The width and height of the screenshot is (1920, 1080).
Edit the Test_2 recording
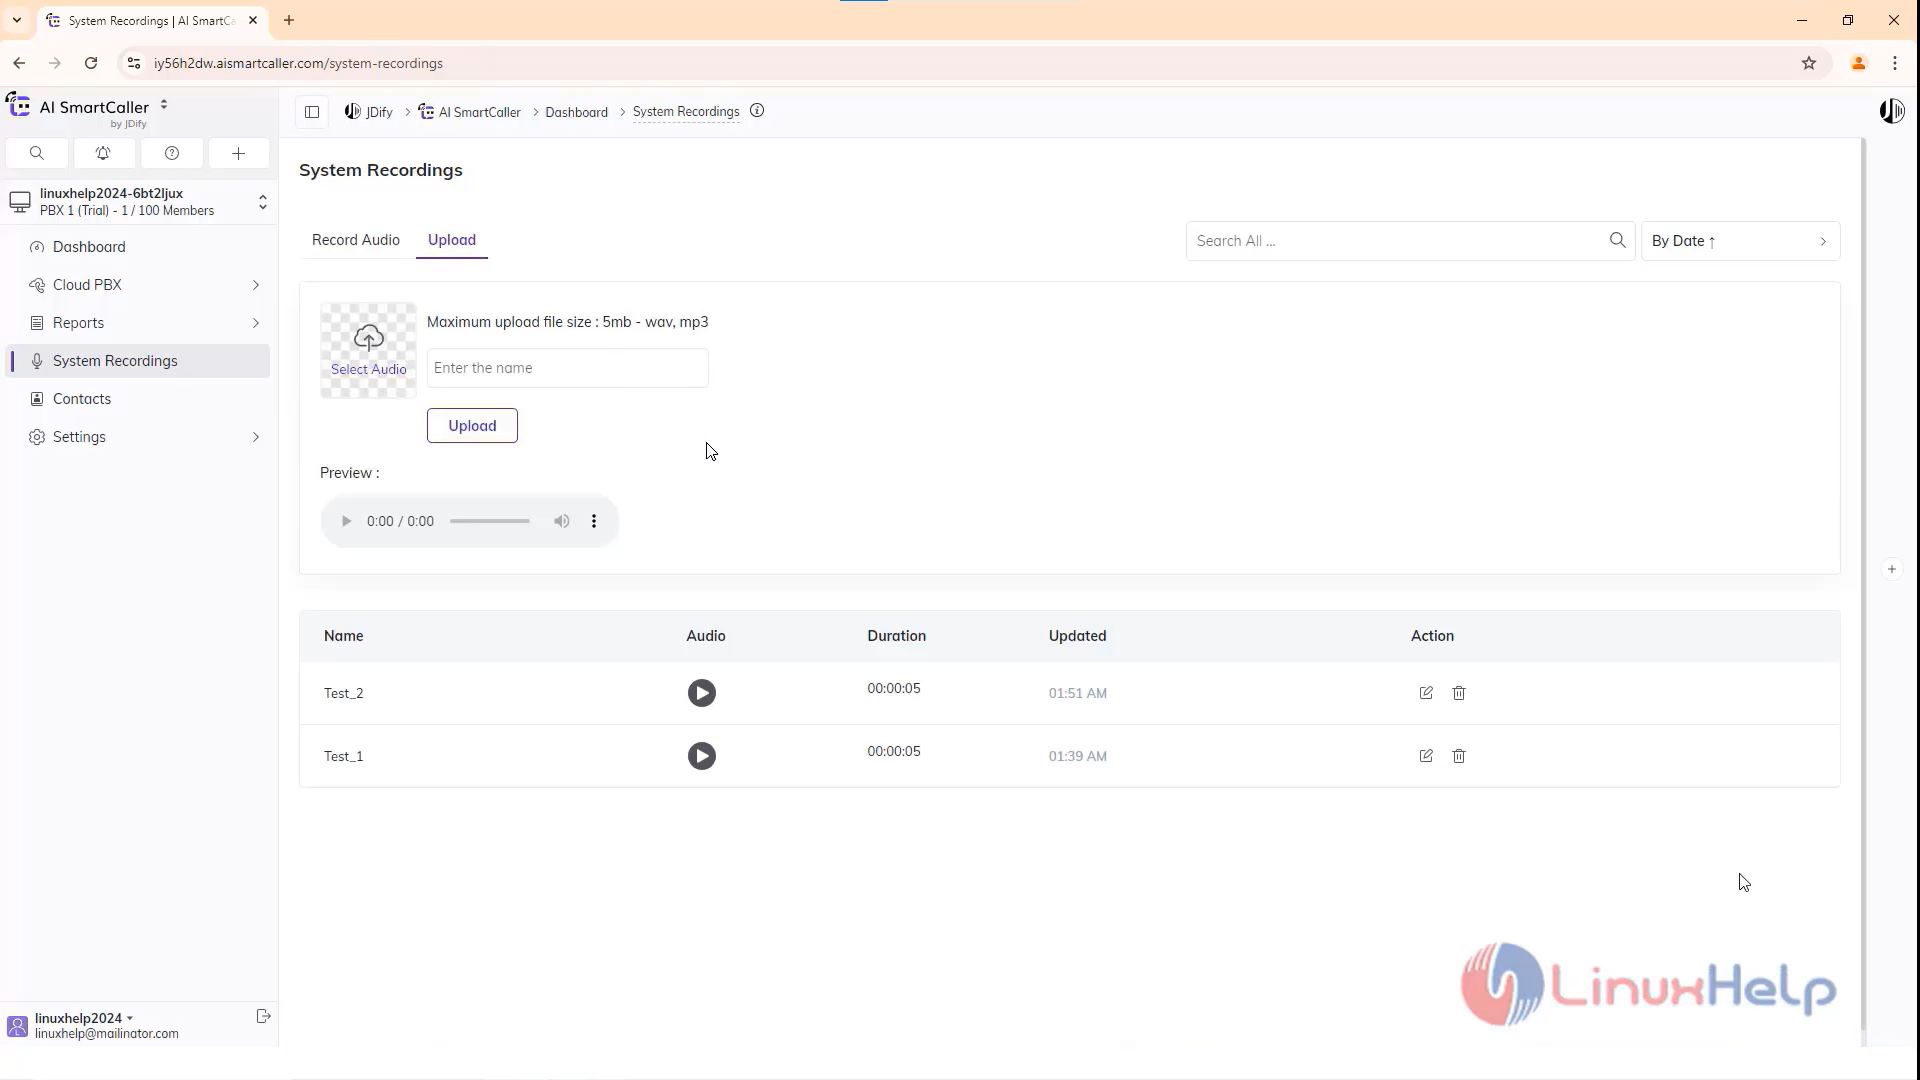coord(1426,693)
